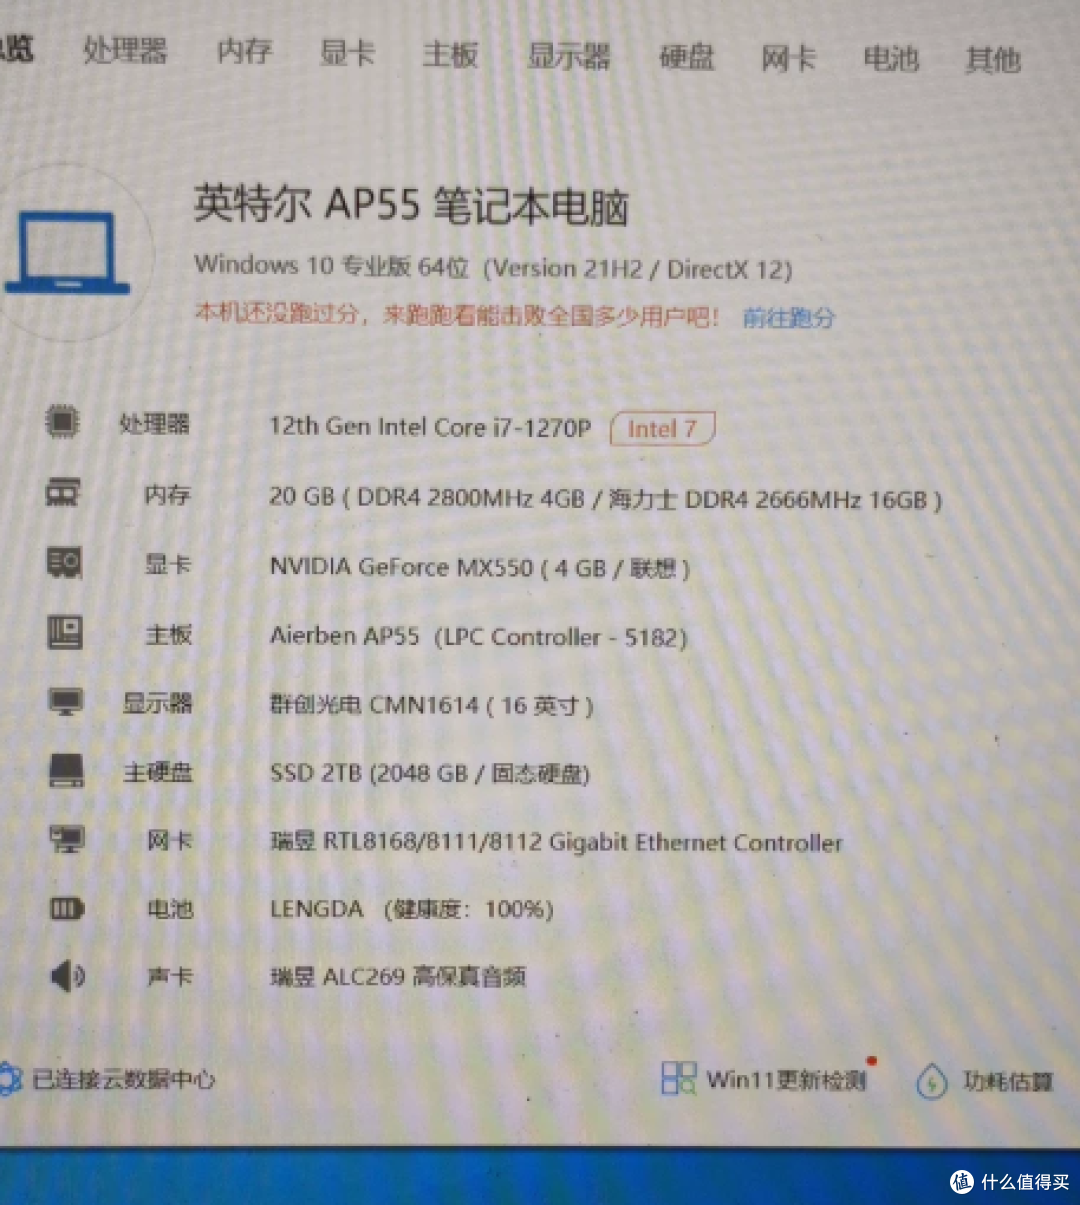The image size is (1080, 1205).
Task: Click the battery icon
Action: [67, 908]
